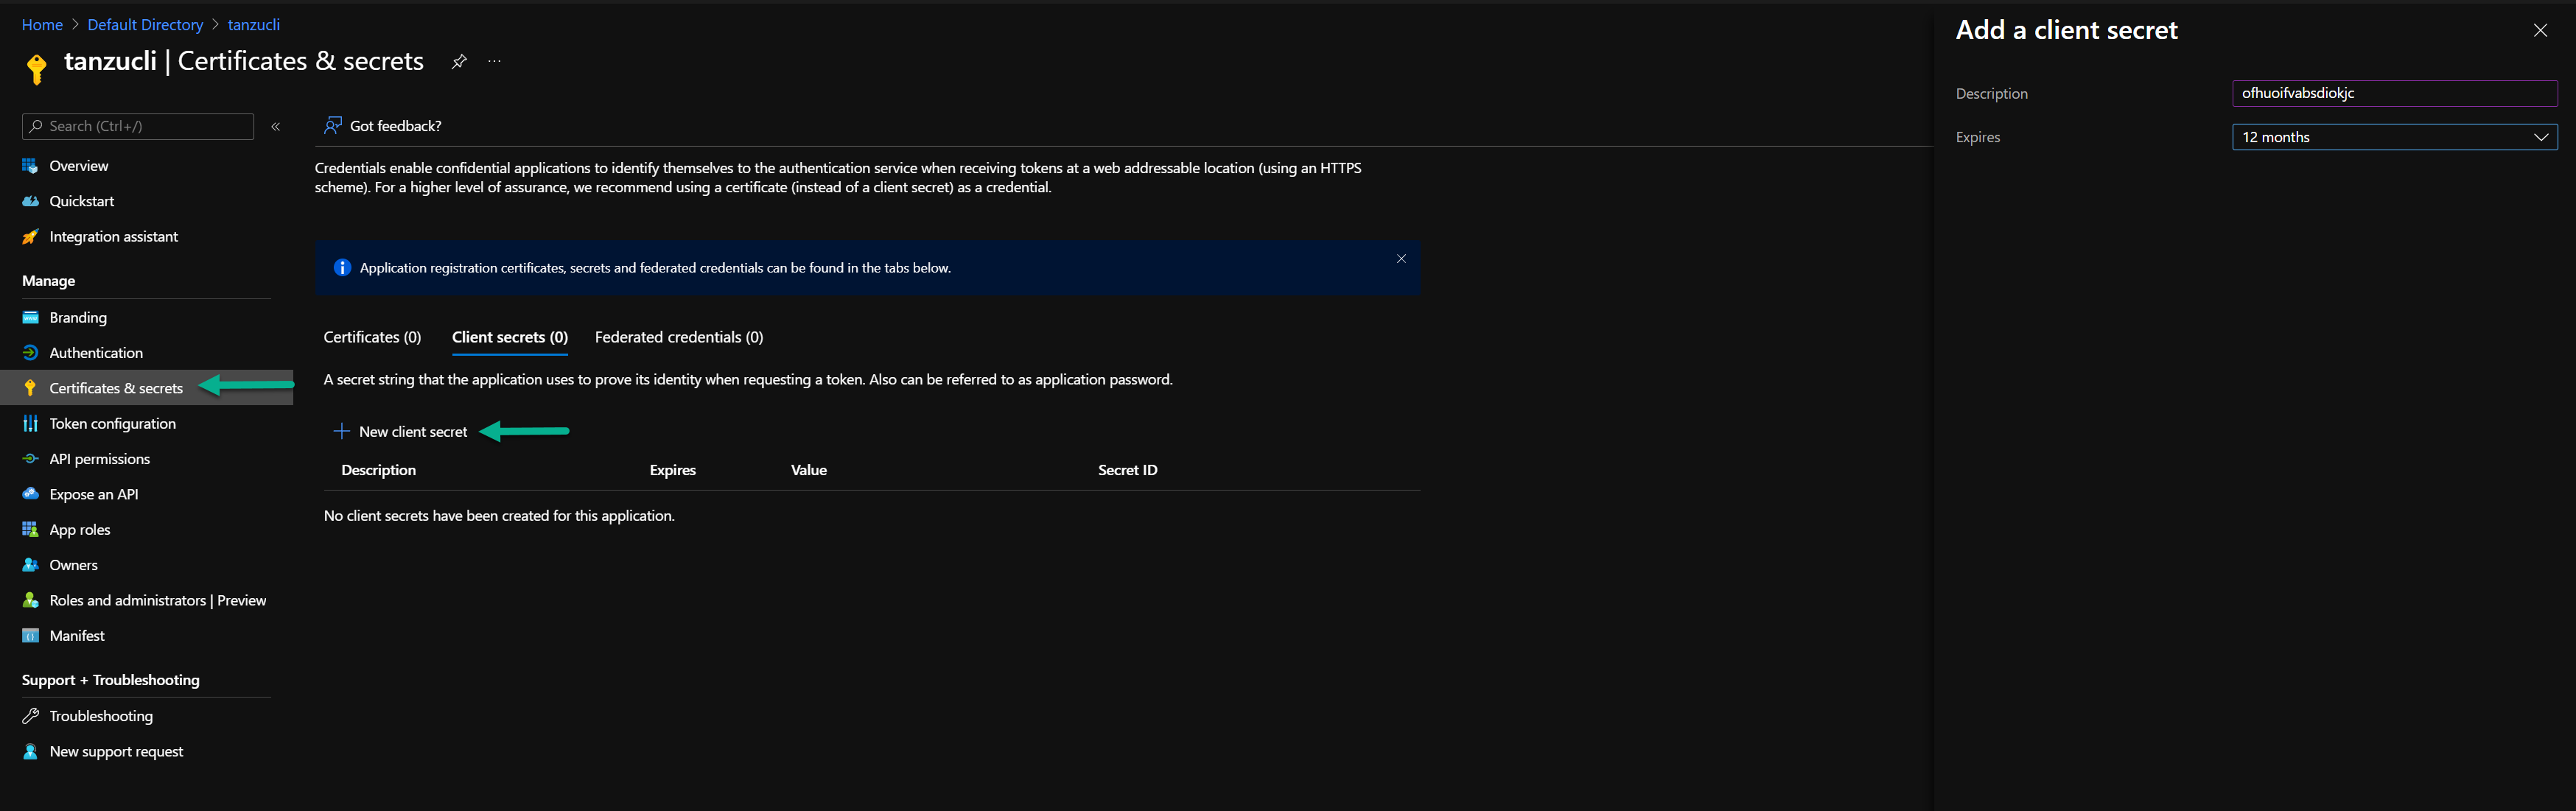Click the Got feedback? link text
The image size is (2576, 811).
(x=396, y=126)
